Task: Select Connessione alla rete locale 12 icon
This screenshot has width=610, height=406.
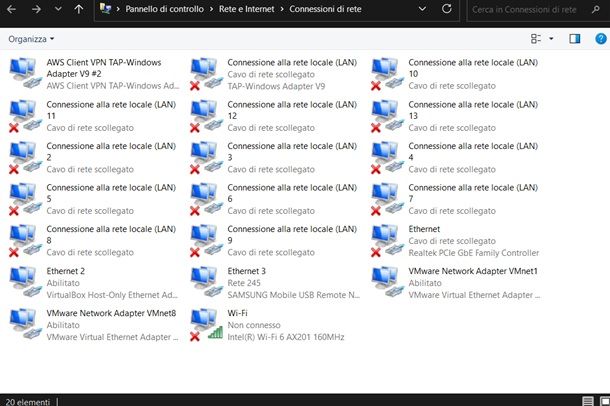Action: 206,116
